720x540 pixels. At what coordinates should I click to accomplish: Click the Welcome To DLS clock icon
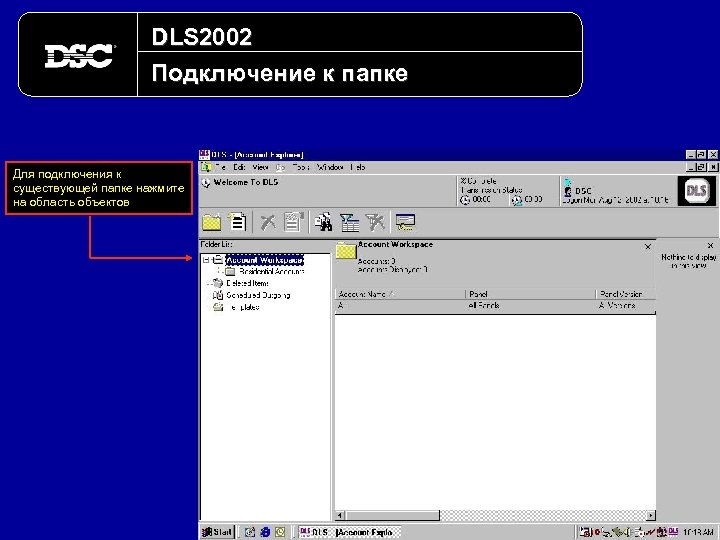click(x=206, y=182)
